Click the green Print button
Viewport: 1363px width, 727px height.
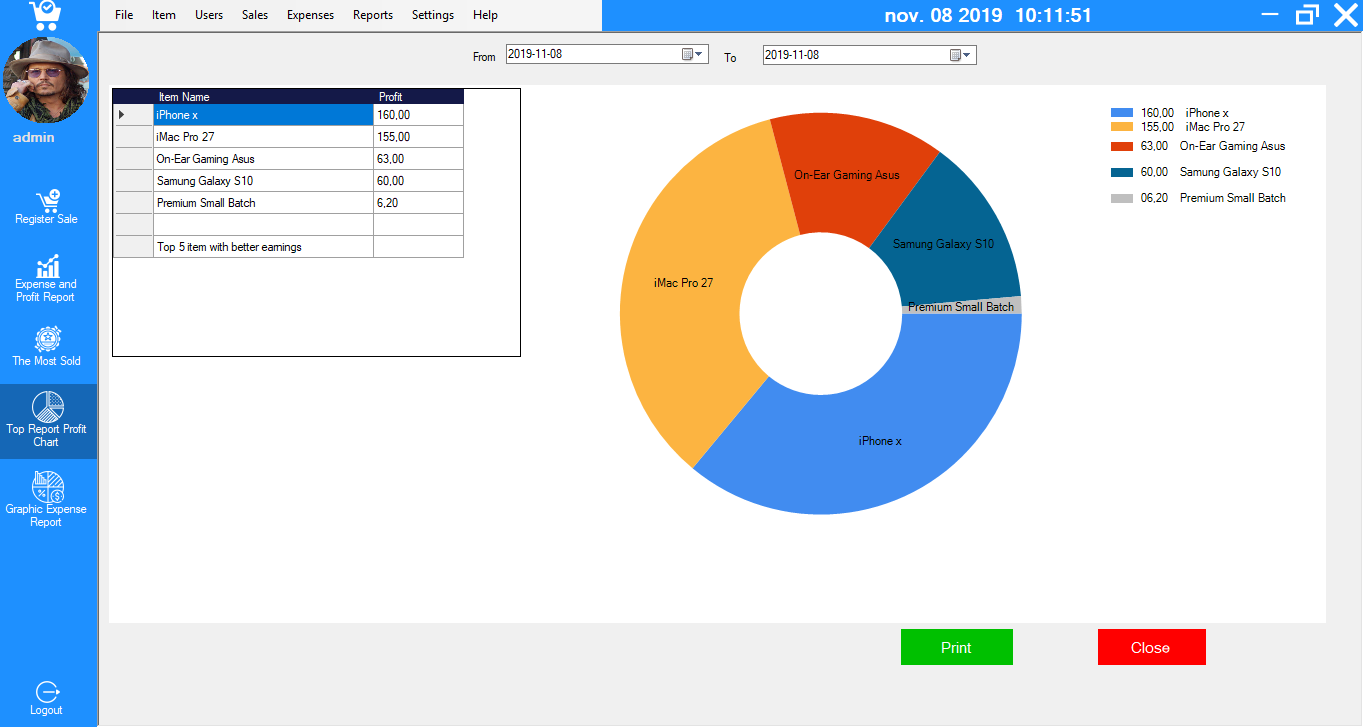coord(956,647)
